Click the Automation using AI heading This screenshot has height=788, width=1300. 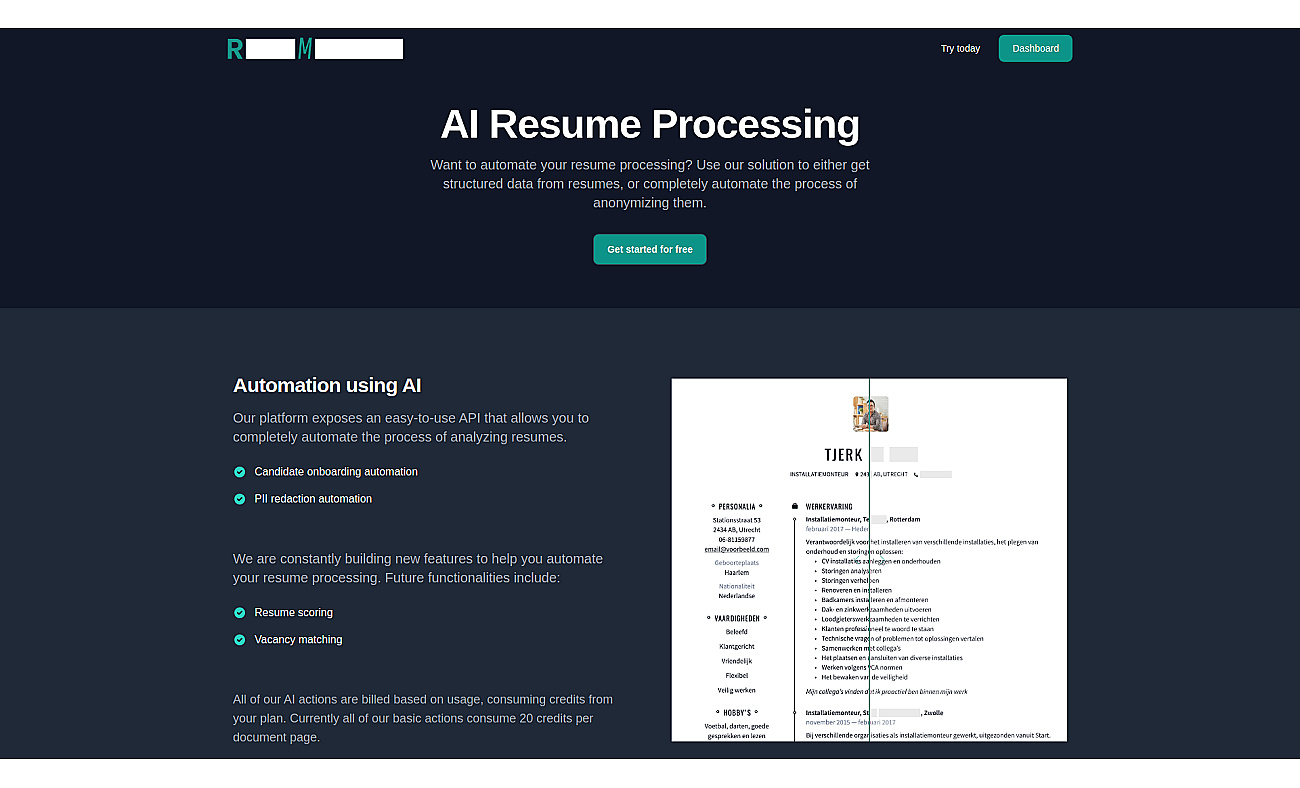[x=327, y=386]
